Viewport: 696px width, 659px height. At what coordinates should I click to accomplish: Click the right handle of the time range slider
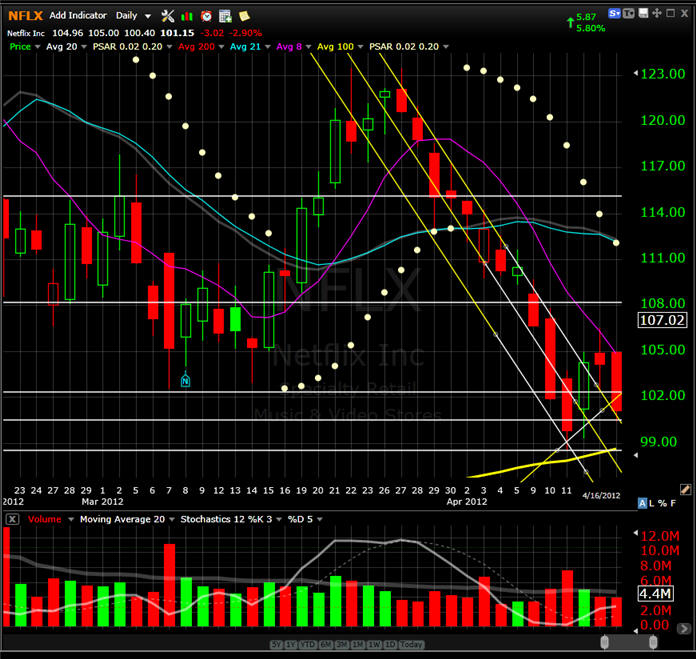(x=653, y=642)
